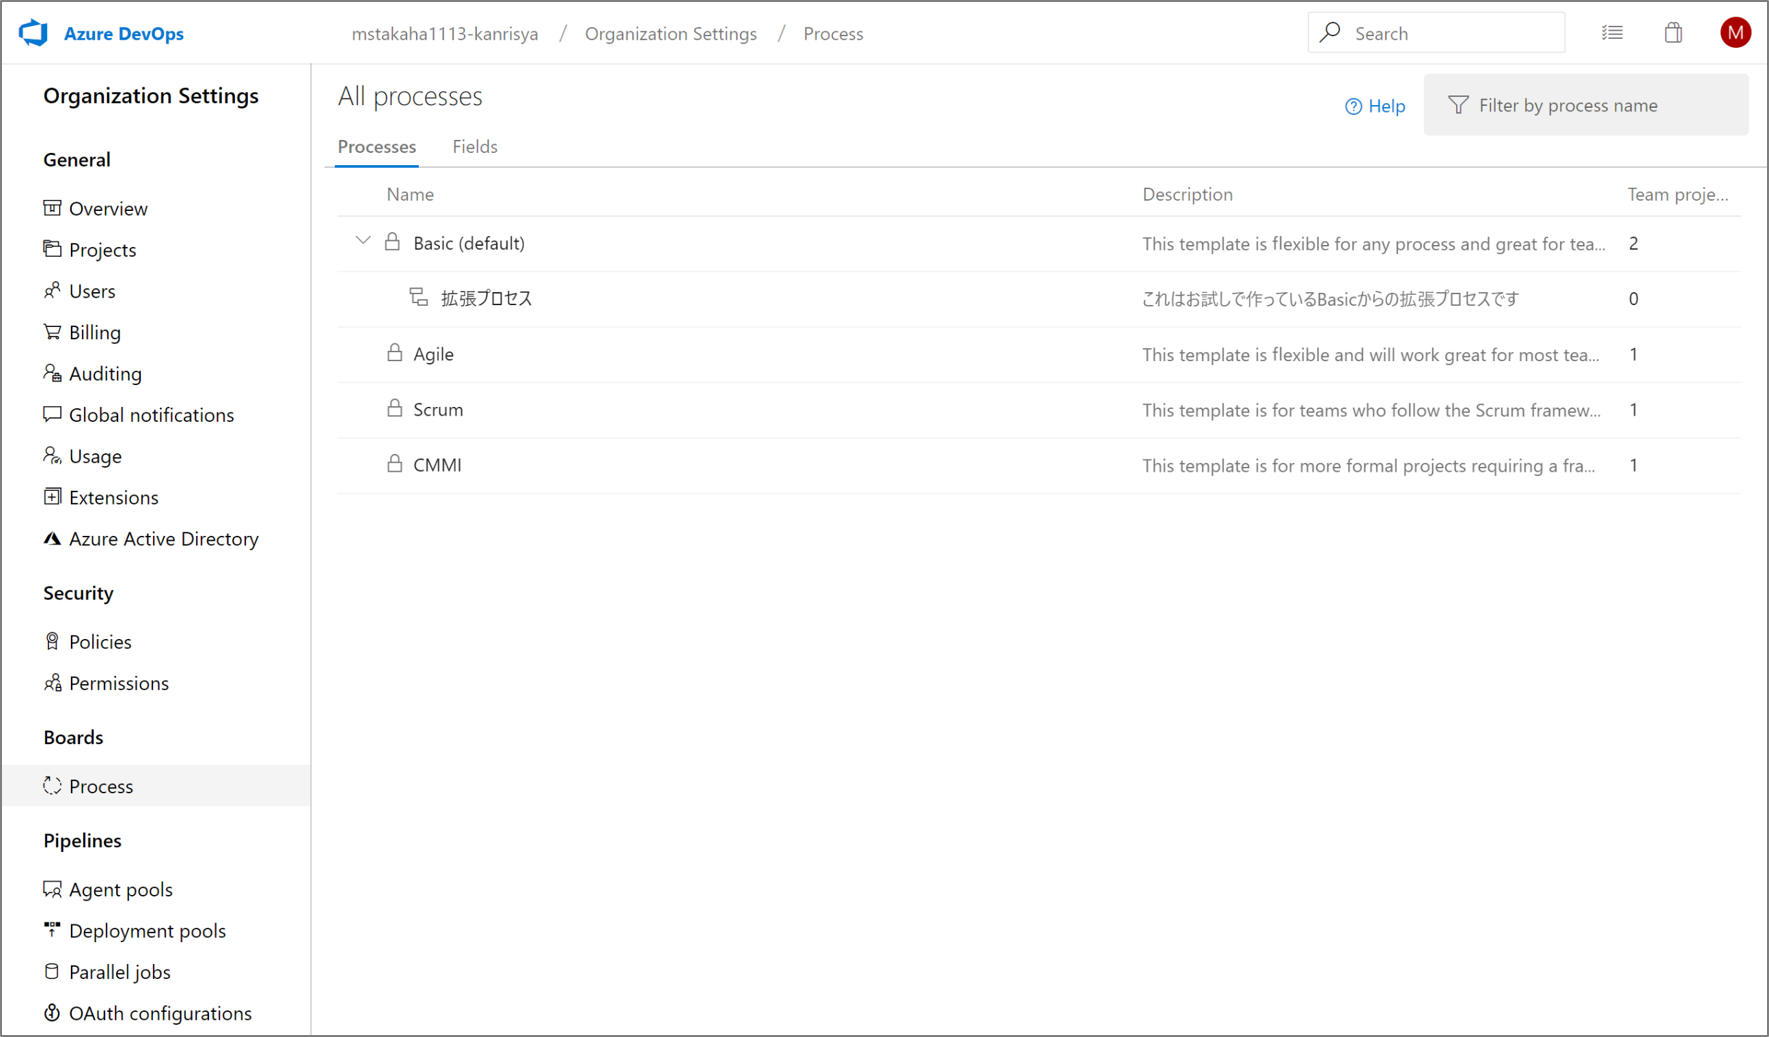
Task: Open the Extensions page
Action: 113,497
